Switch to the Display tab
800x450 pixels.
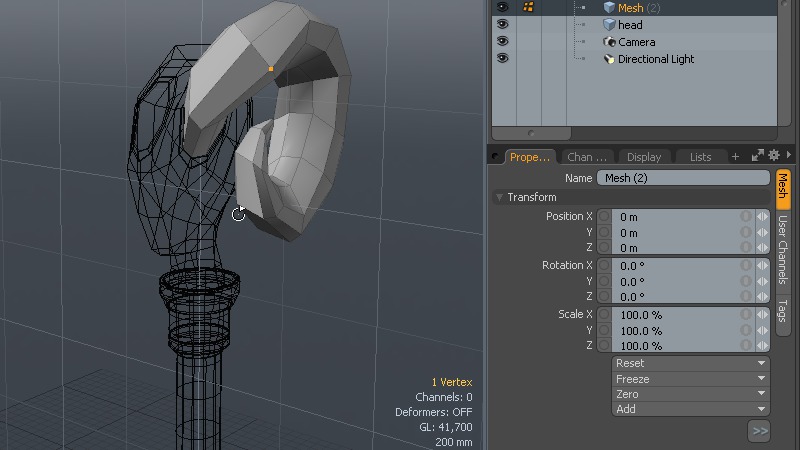coord(644,157)
